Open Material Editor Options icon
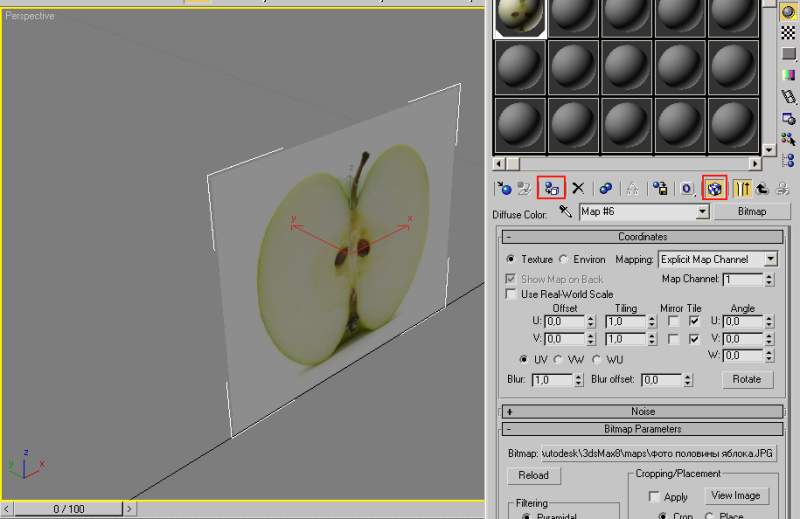 tap(788, 118)
